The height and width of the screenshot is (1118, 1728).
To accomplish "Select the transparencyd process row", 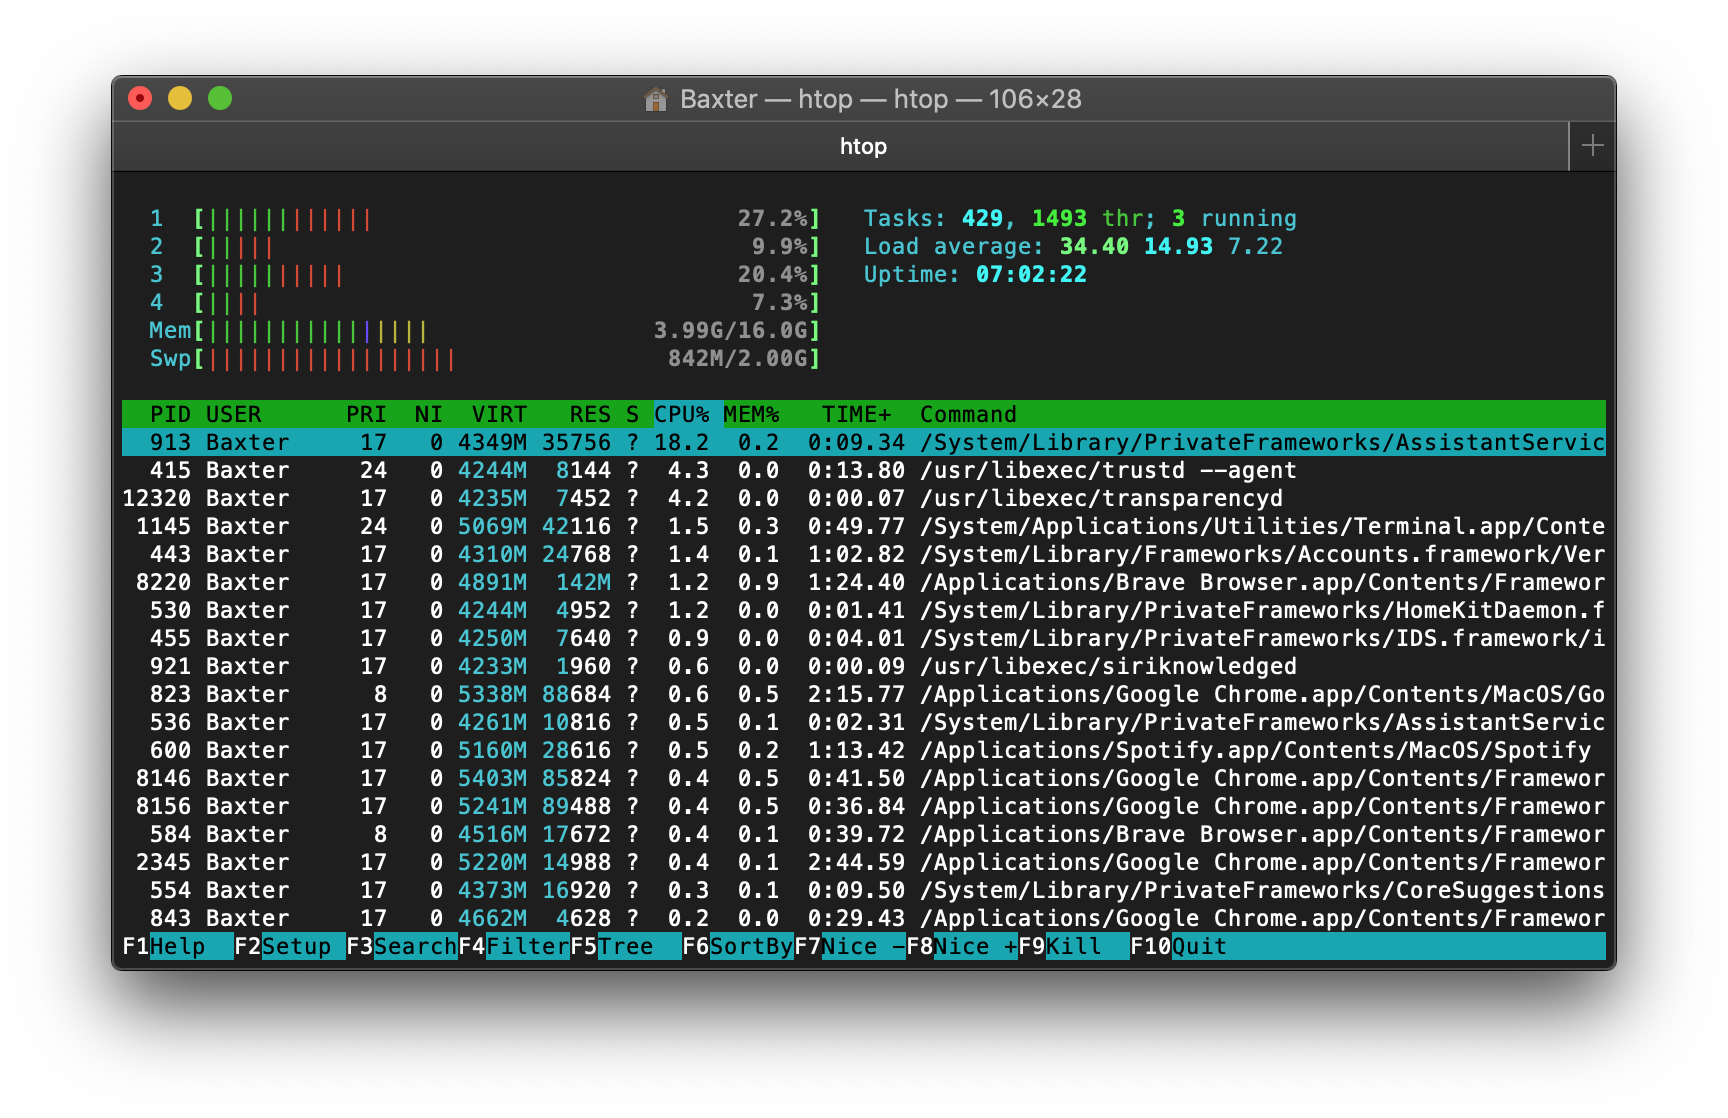I will (x=864, y=498).
